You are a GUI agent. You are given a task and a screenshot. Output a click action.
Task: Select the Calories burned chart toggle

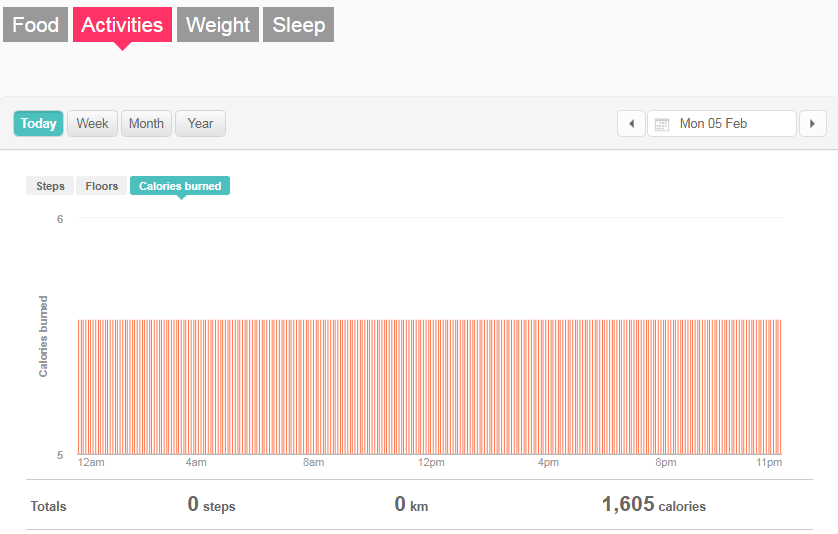click(x=180, y=186)
